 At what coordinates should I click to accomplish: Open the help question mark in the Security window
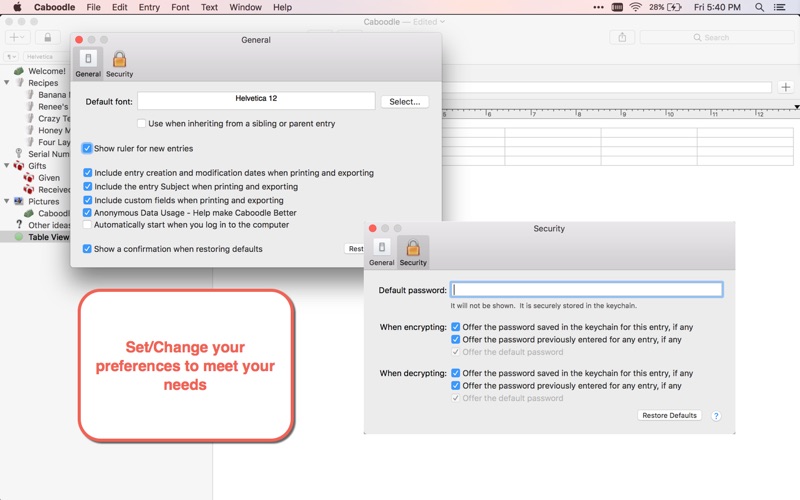(716, 416)
